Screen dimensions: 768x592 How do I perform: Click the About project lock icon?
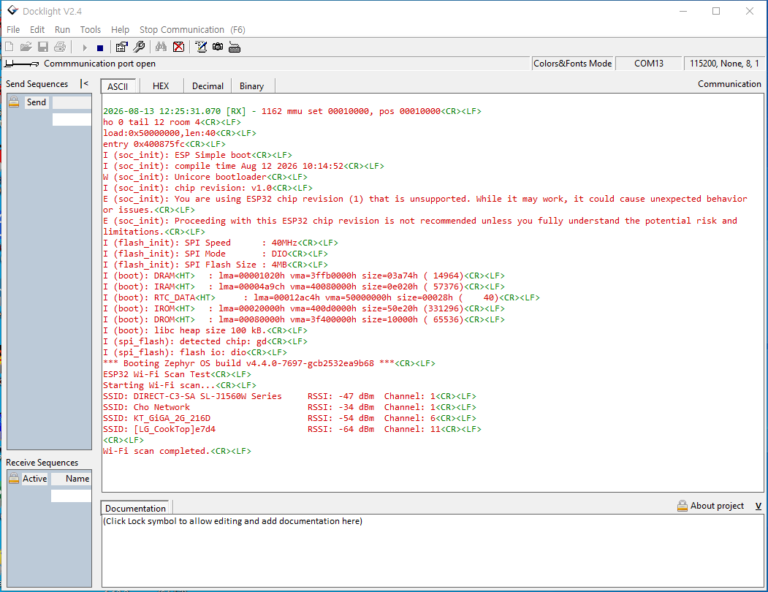[682, 505]
